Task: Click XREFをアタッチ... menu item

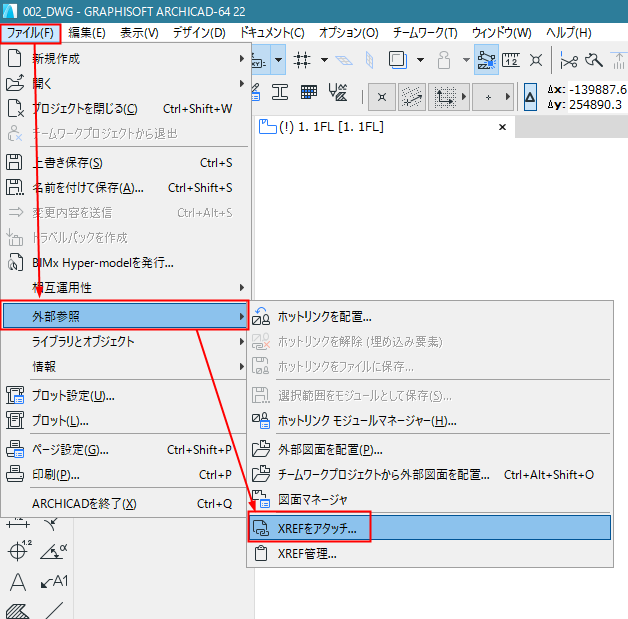Action: [430, 529]
